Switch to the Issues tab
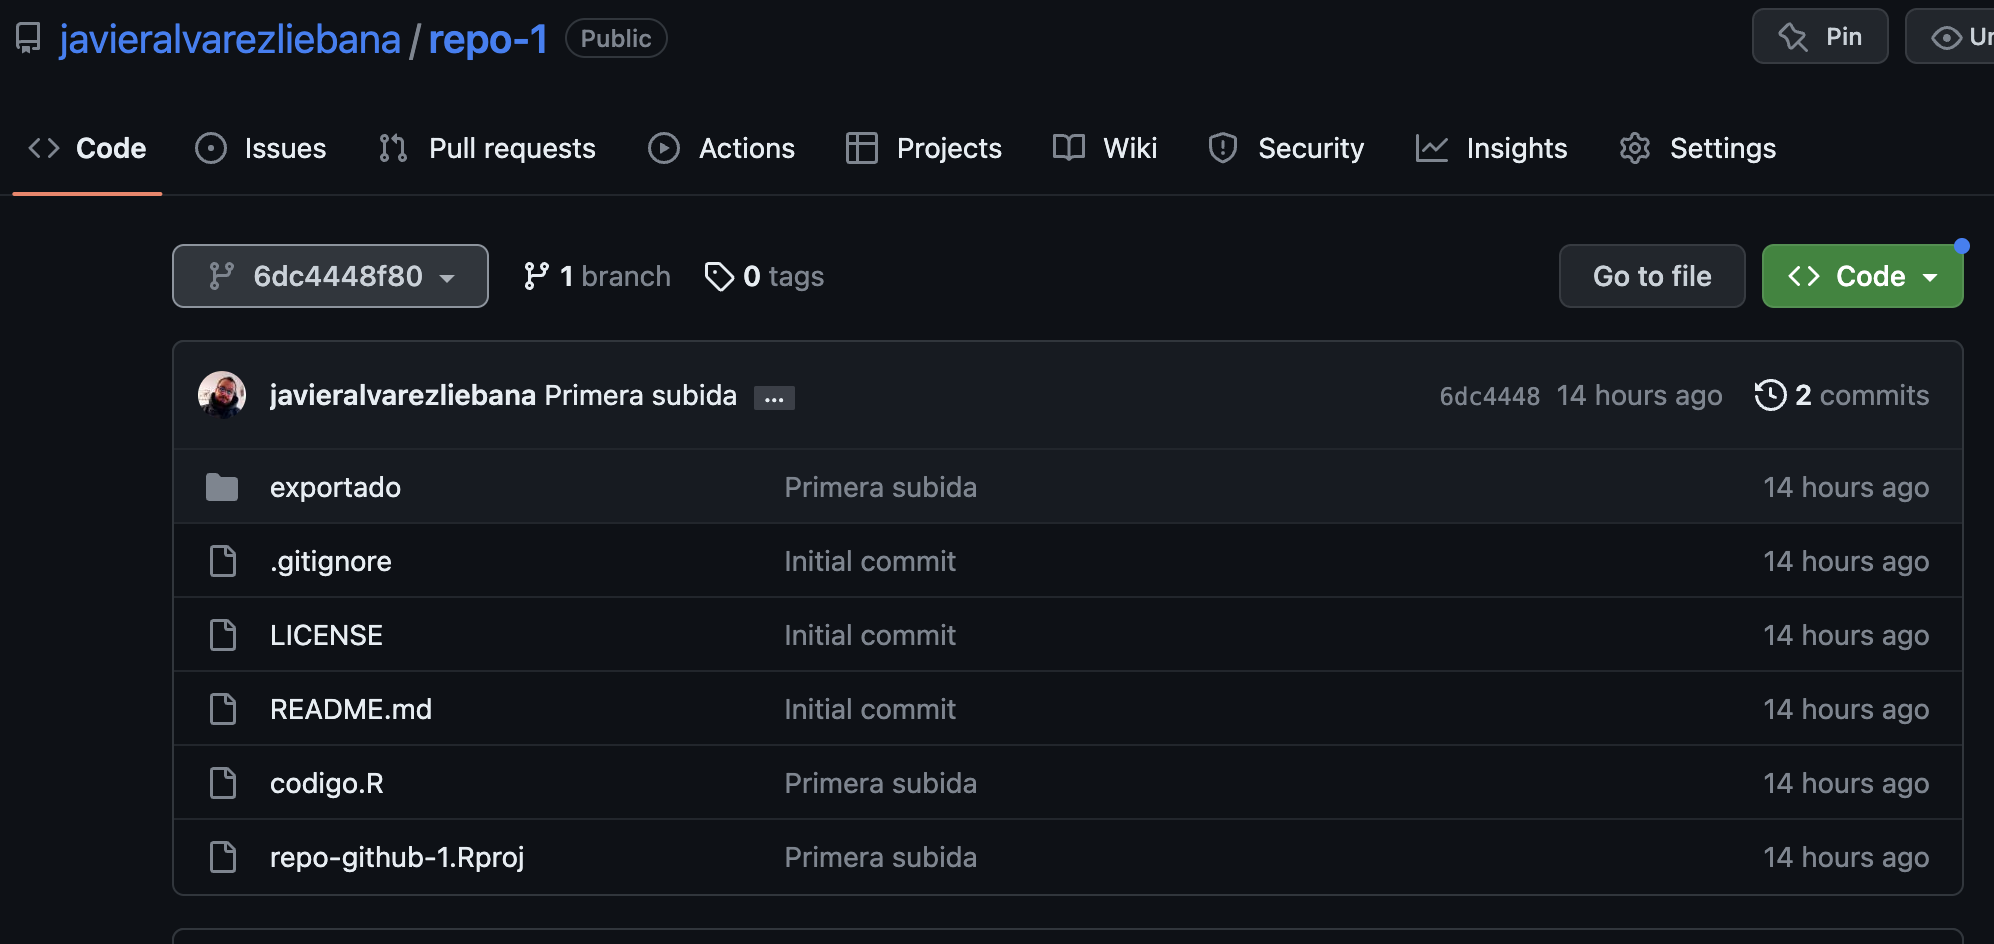Image resolution: width=1994 pixels, height=944 pixels. (x=261, y=148)
